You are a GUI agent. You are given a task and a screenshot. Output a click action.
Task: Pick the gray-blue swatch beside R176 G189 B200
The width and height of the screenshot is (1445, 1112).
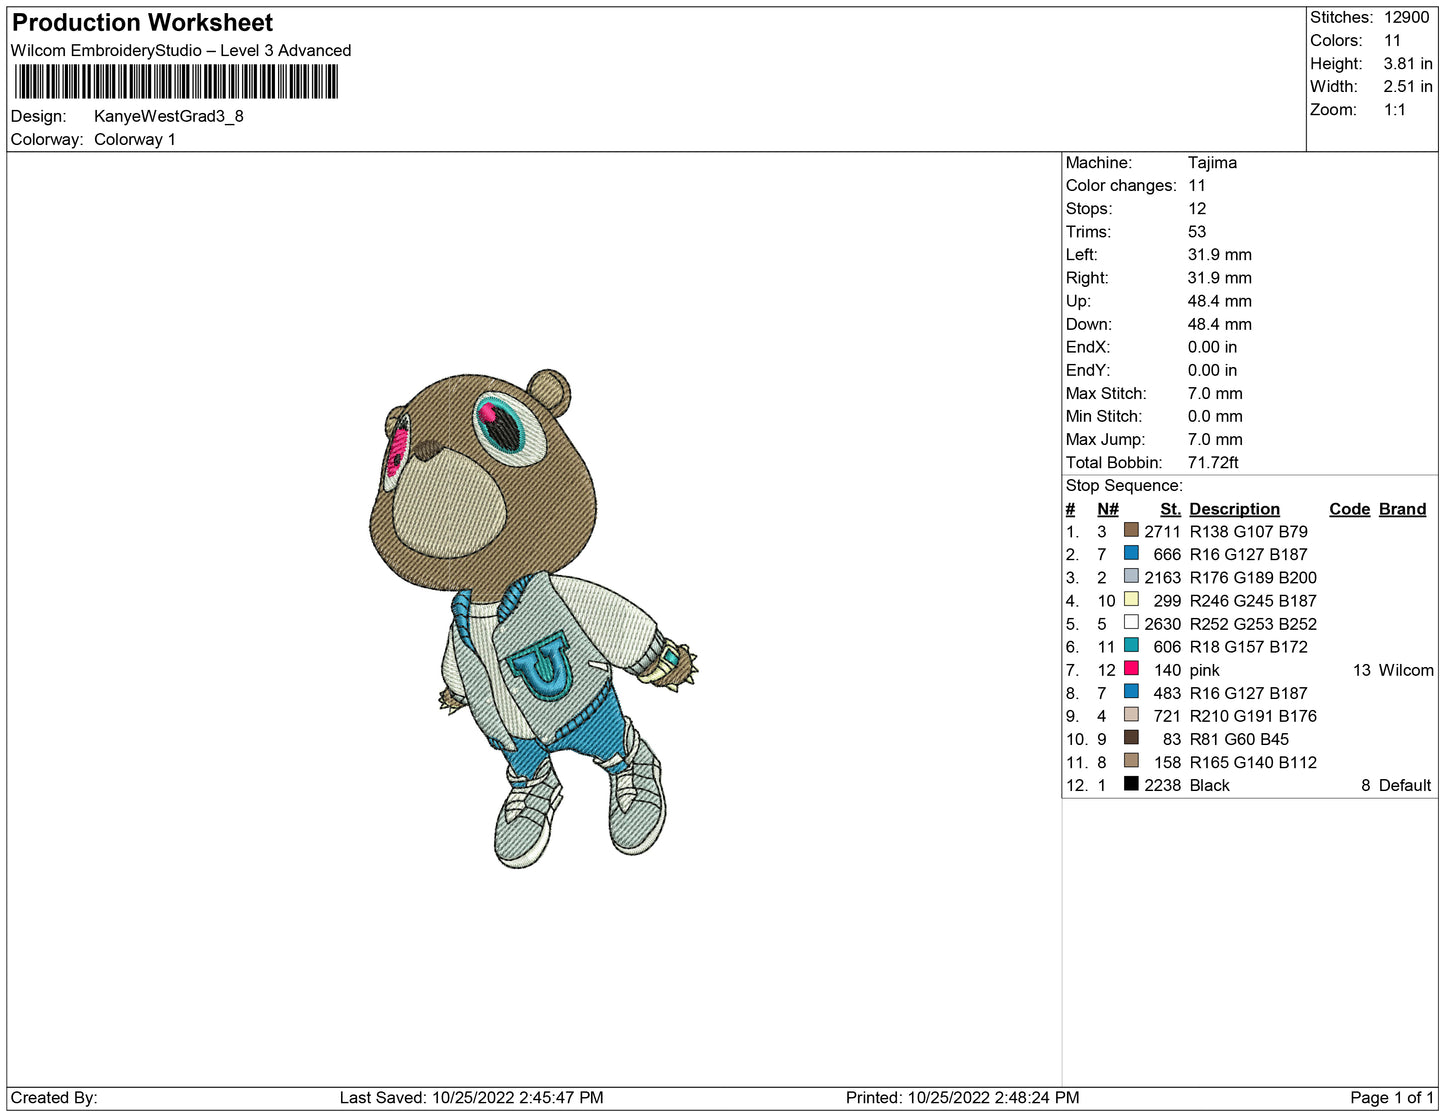click(x=1131, y=576)
